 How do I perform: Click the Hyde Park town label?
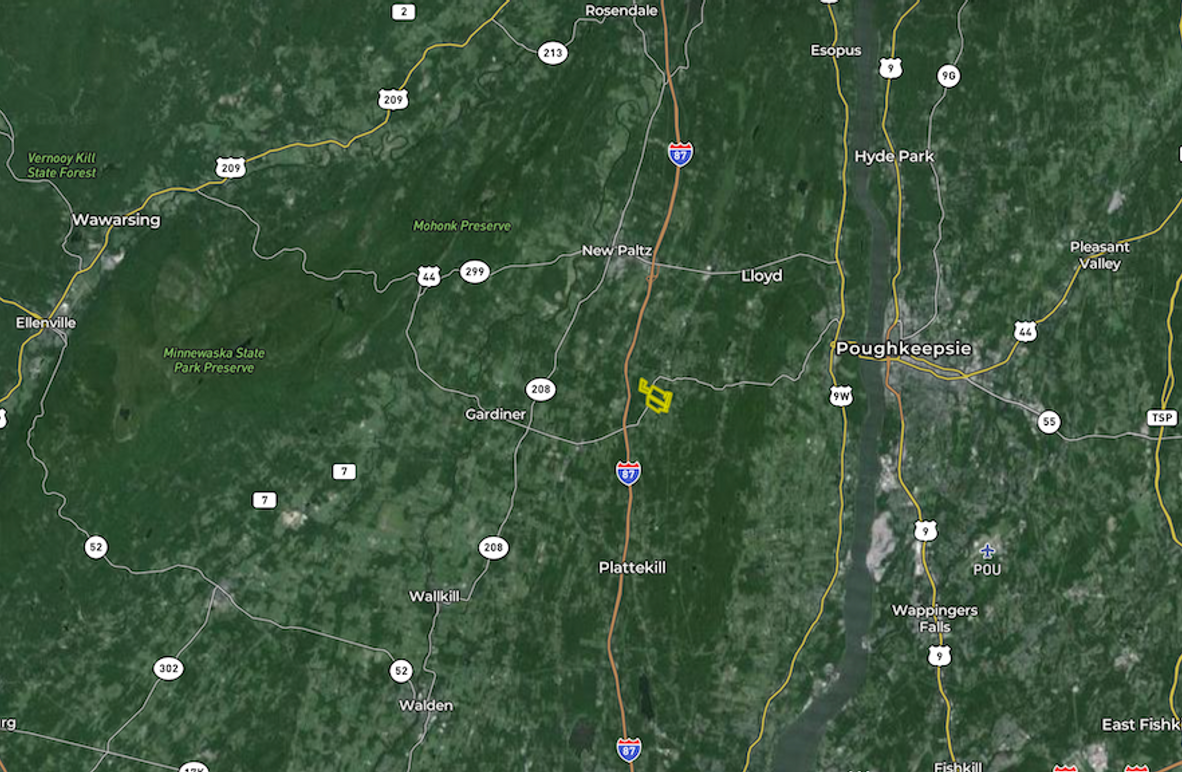click(894, 156)
